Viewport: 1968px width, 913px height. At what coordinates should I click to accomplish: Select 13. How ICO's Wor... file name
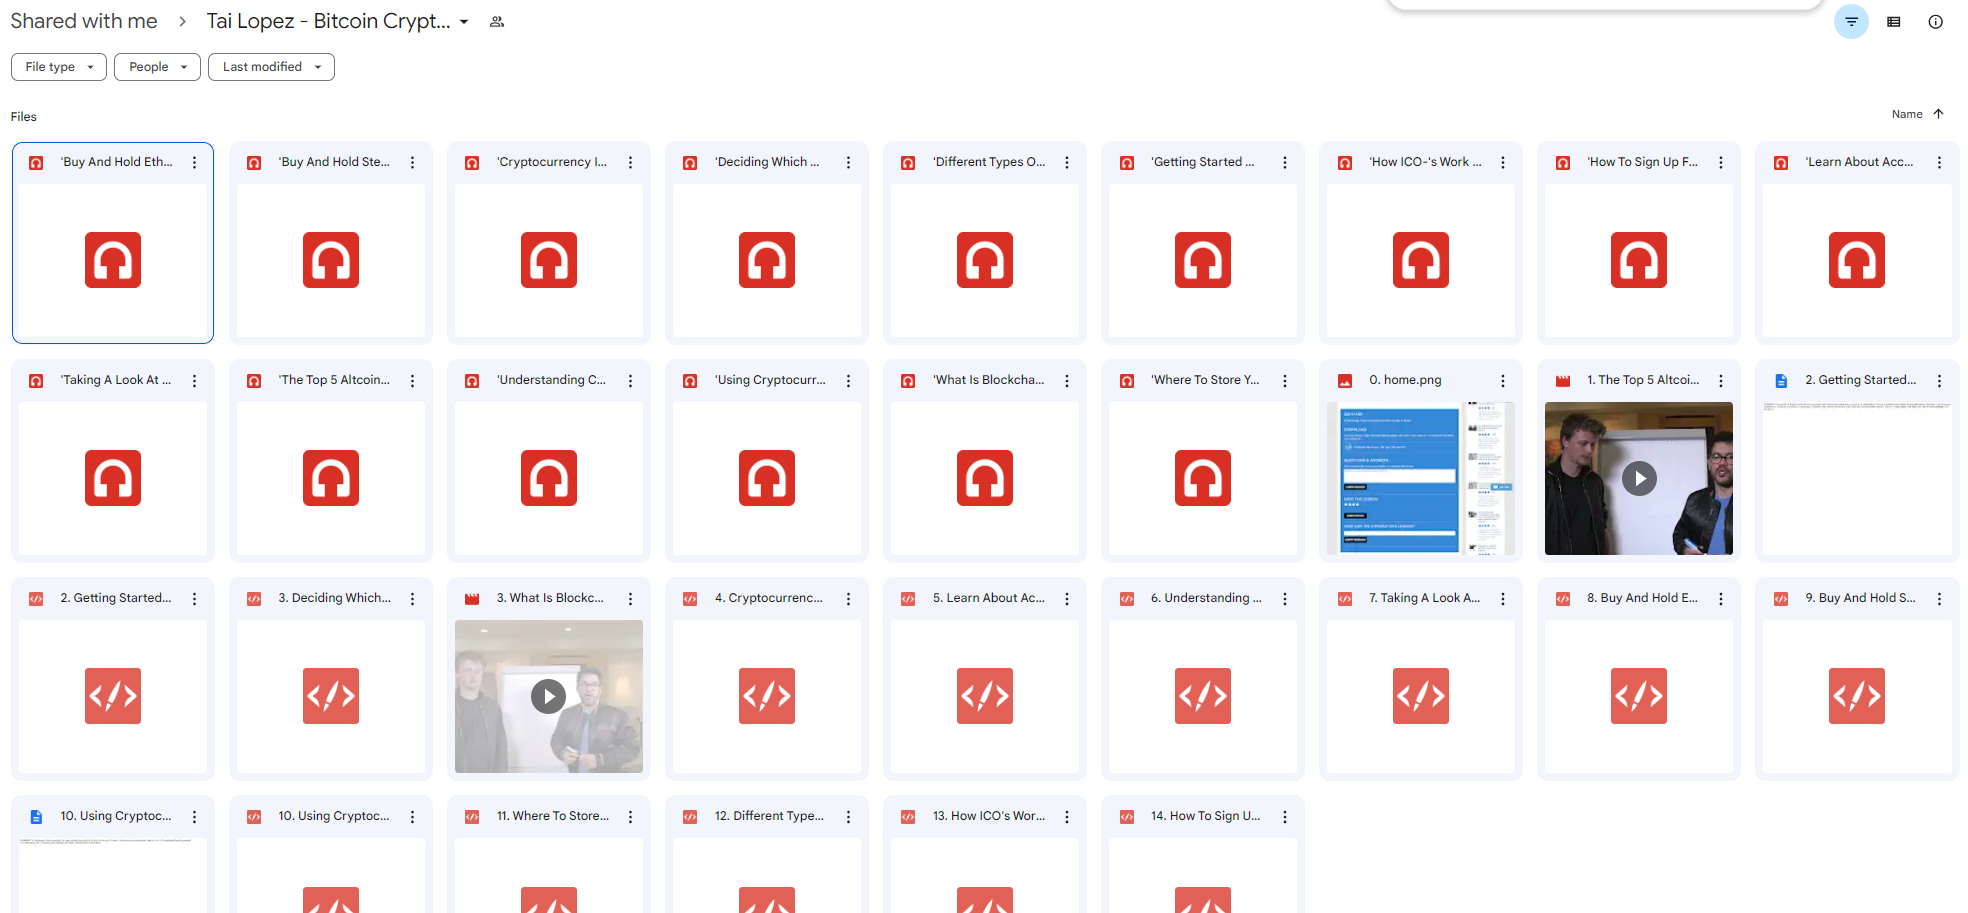(989, 816)
